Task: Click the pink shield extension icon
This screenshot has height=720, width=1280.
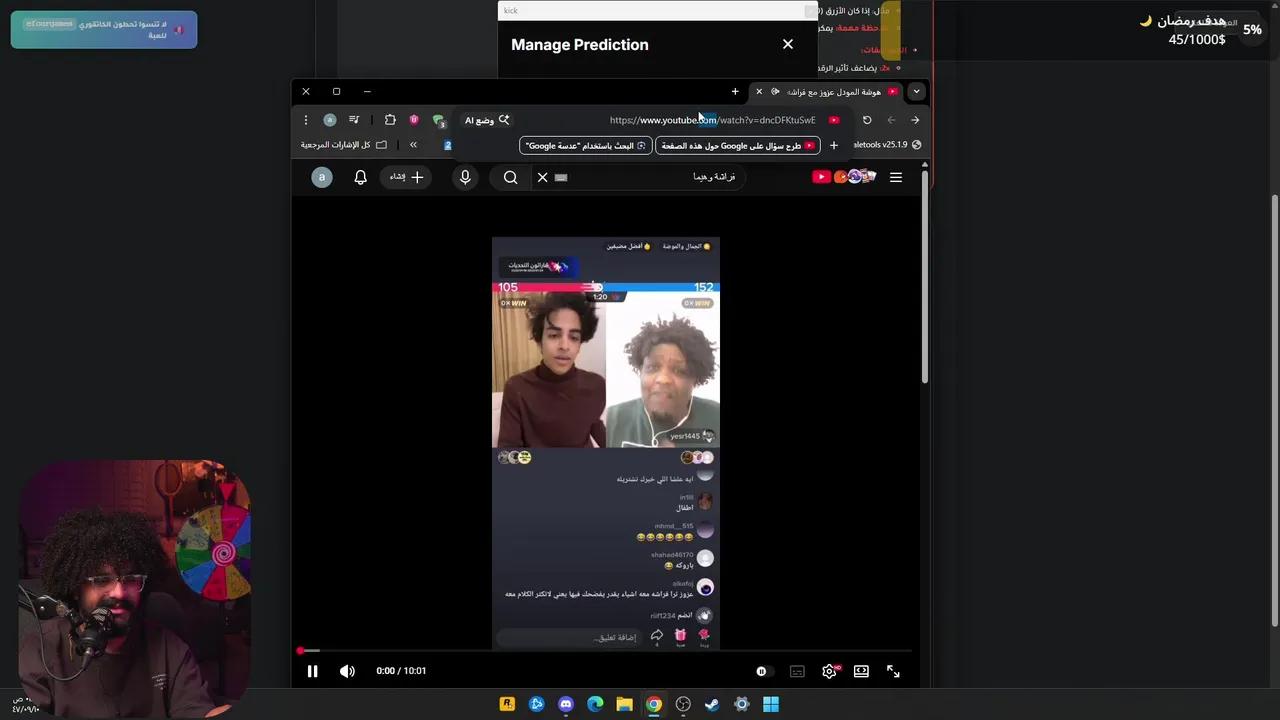Action: coord(414,120)
